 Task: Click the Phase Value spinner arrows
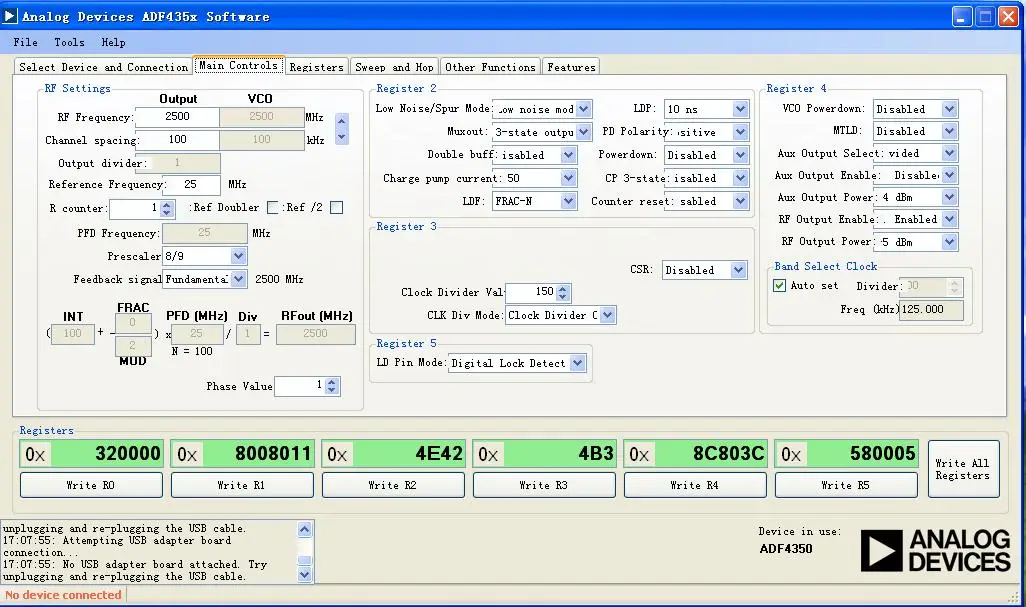(x=334, y=386)
